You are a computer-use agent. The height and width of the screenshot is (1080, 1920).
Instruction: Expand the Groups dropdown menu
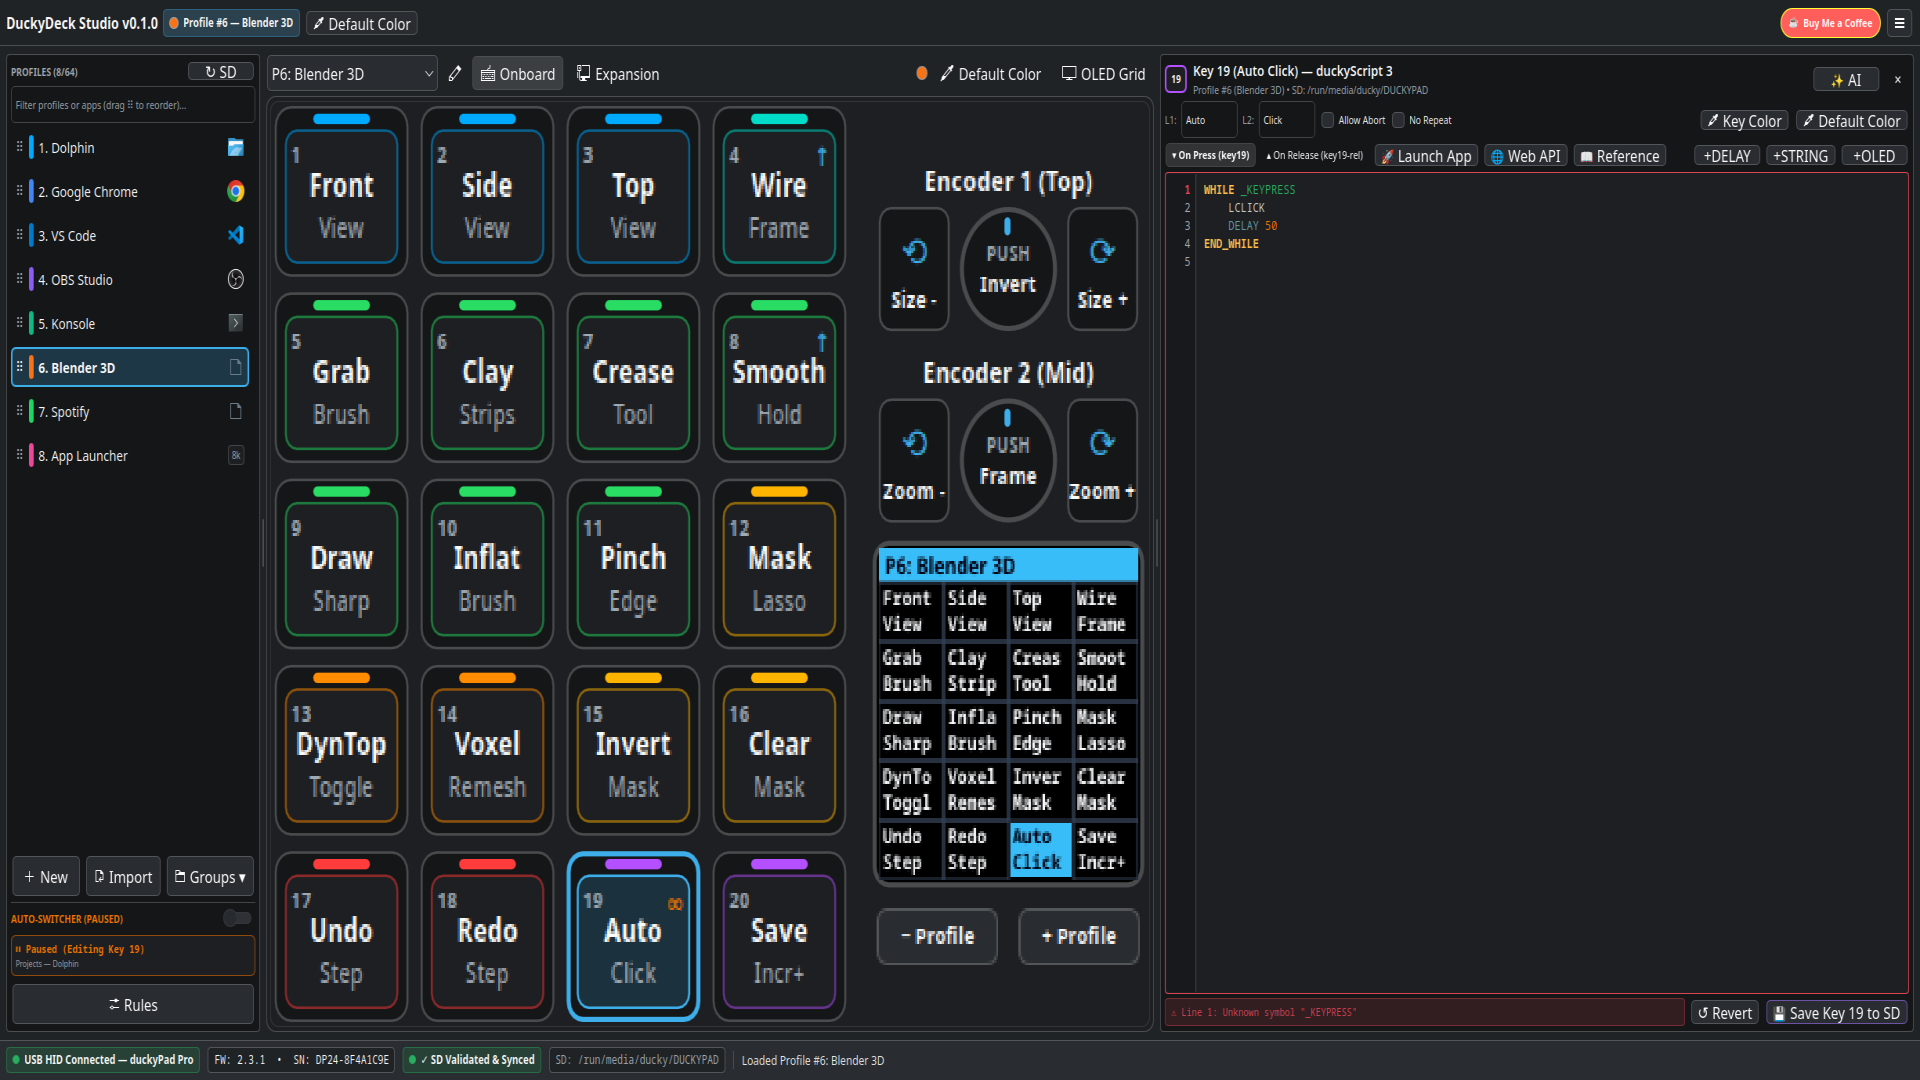click(x=210, y=877)
